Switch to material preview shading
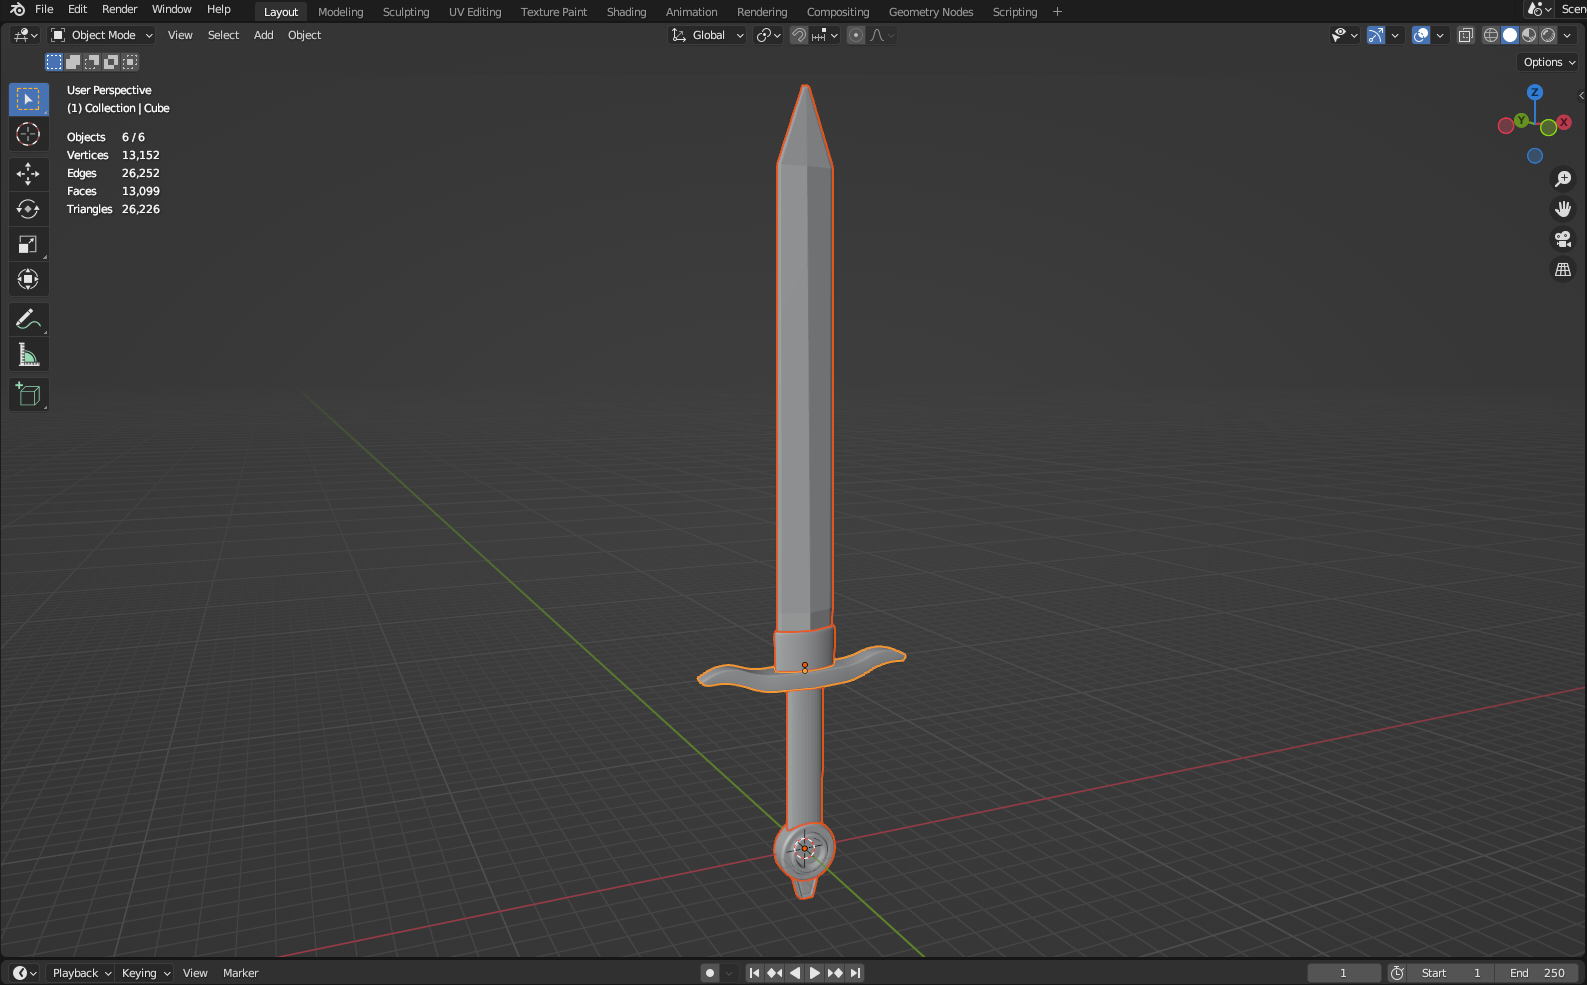The image size is (1587, 985). pyautogui.click(x=1529, y=35)
